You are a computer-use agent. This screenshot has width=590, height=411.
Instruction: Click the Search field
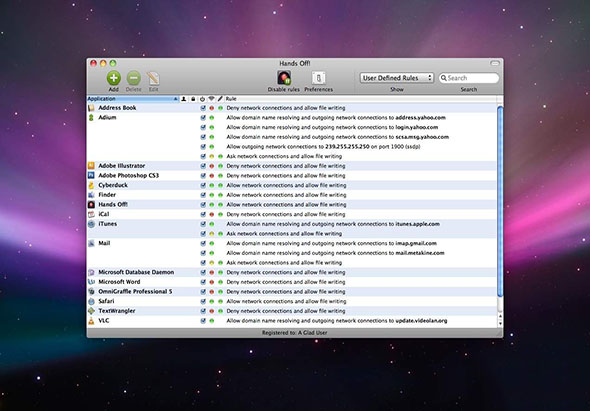(x=469, y=78)
